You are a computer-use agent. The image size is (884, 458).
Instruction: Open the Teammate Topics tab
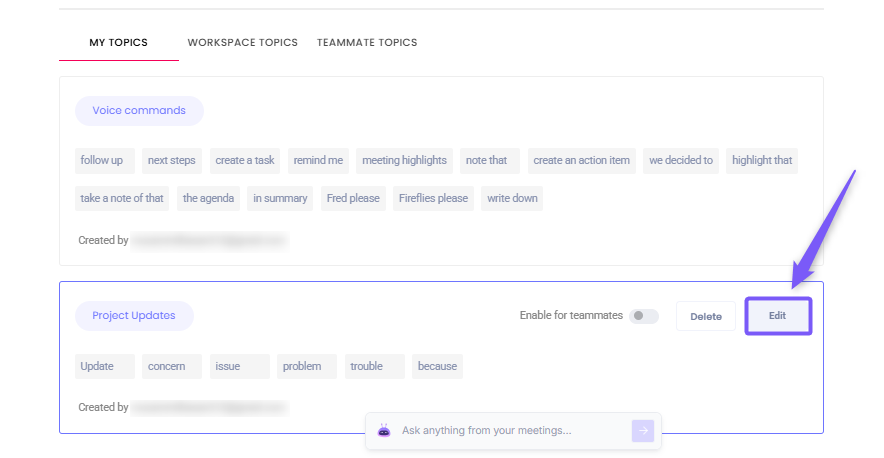click(367, 43)
